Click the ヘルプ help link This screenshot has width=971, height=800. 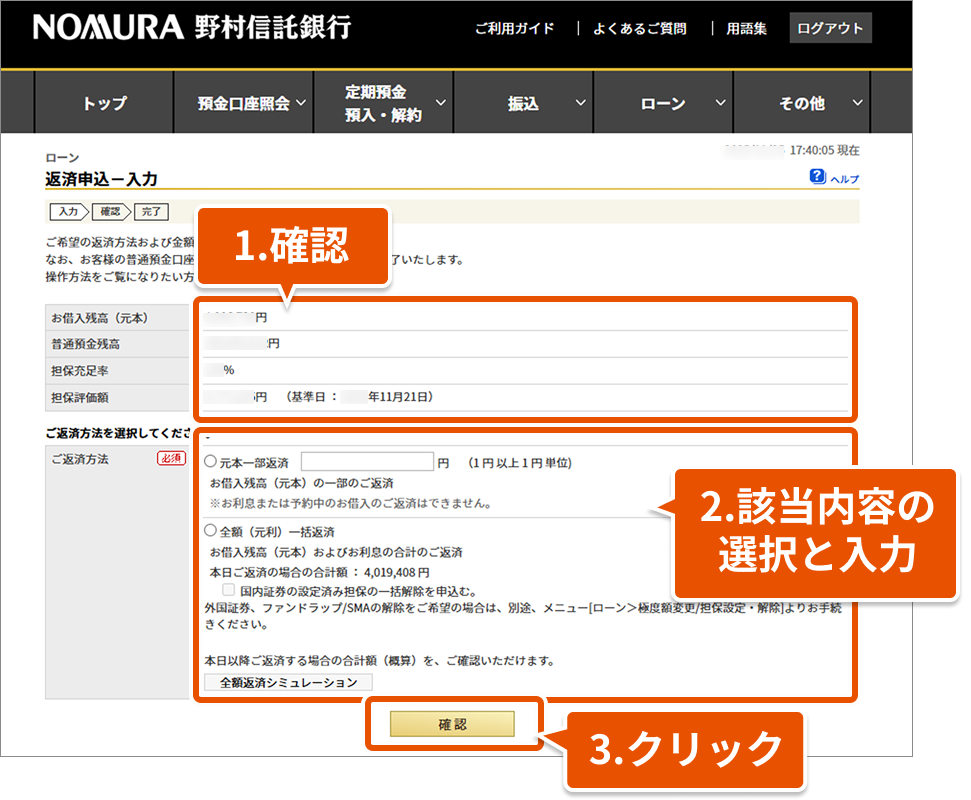pos(845,179)
